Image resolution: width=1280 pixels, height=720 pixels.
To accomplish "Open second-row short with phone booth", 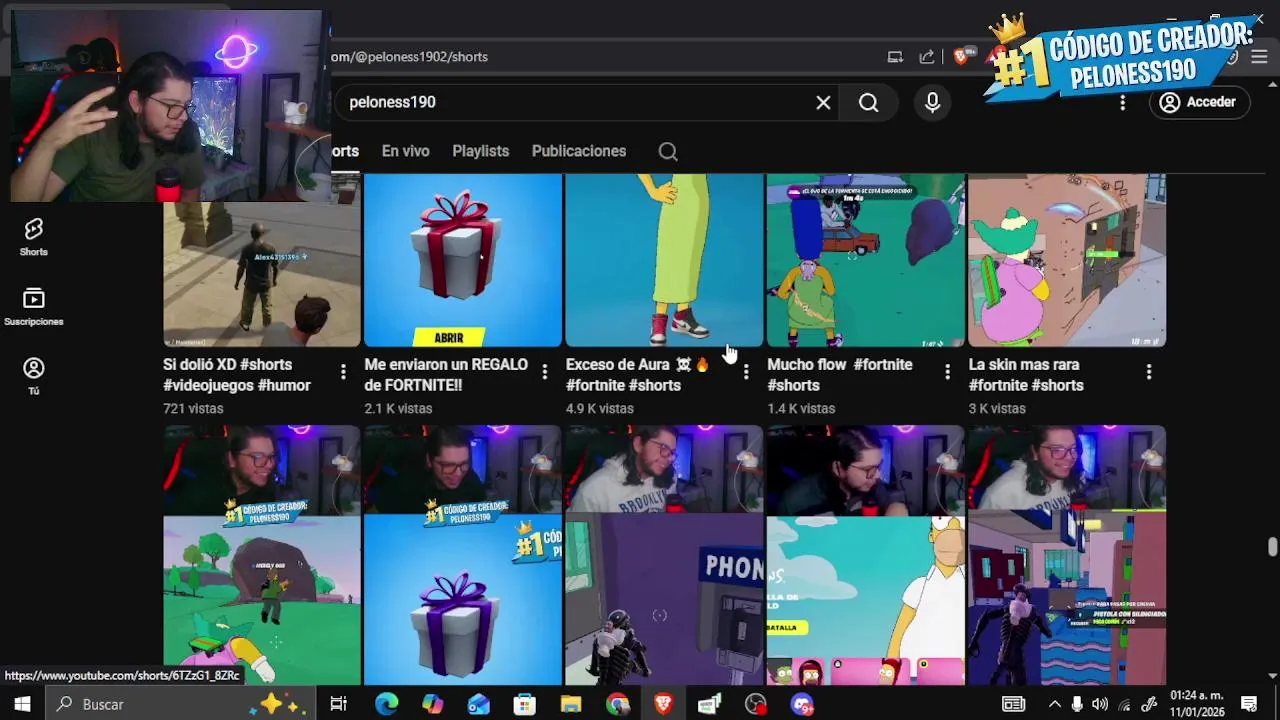I will coord(664,555).
